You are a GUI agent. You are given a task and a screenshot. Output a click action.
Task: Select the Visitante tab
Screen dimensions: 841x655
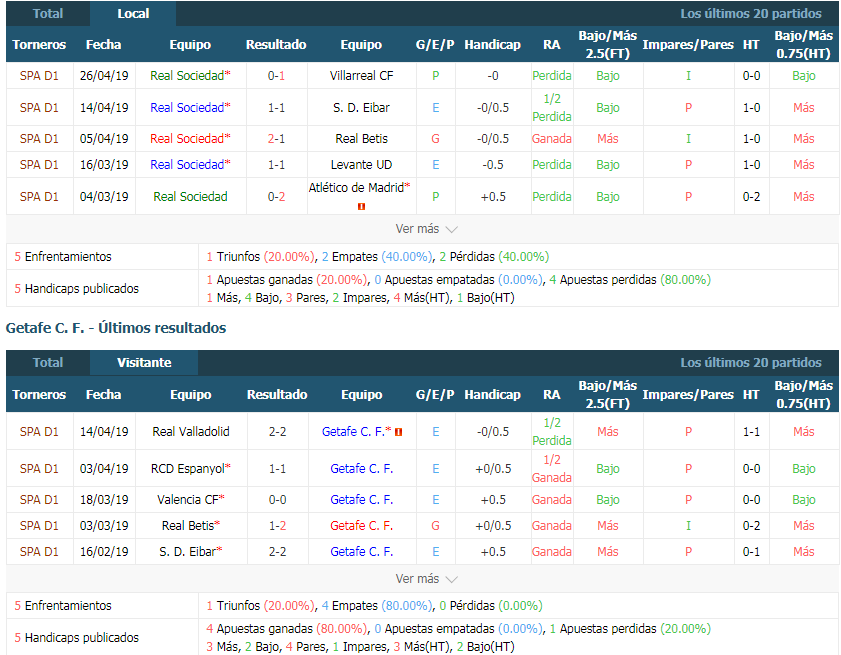tap(144, 363)
